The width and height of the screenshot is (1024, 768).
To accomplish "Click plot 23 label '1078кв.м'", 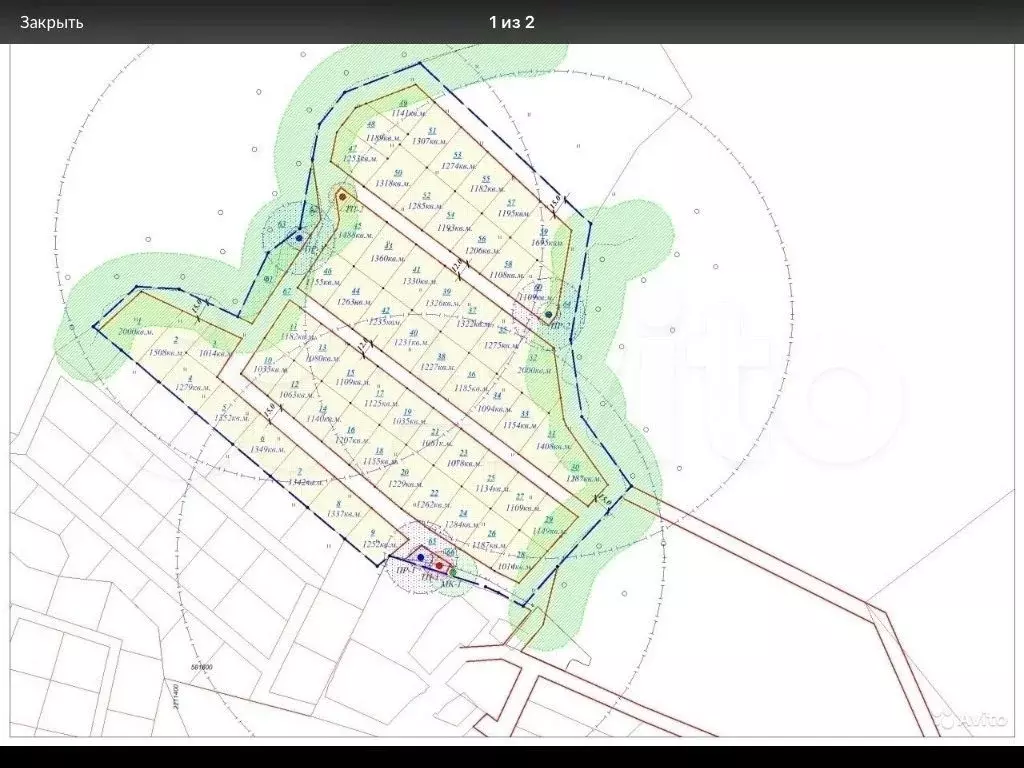I will point(464,463).
